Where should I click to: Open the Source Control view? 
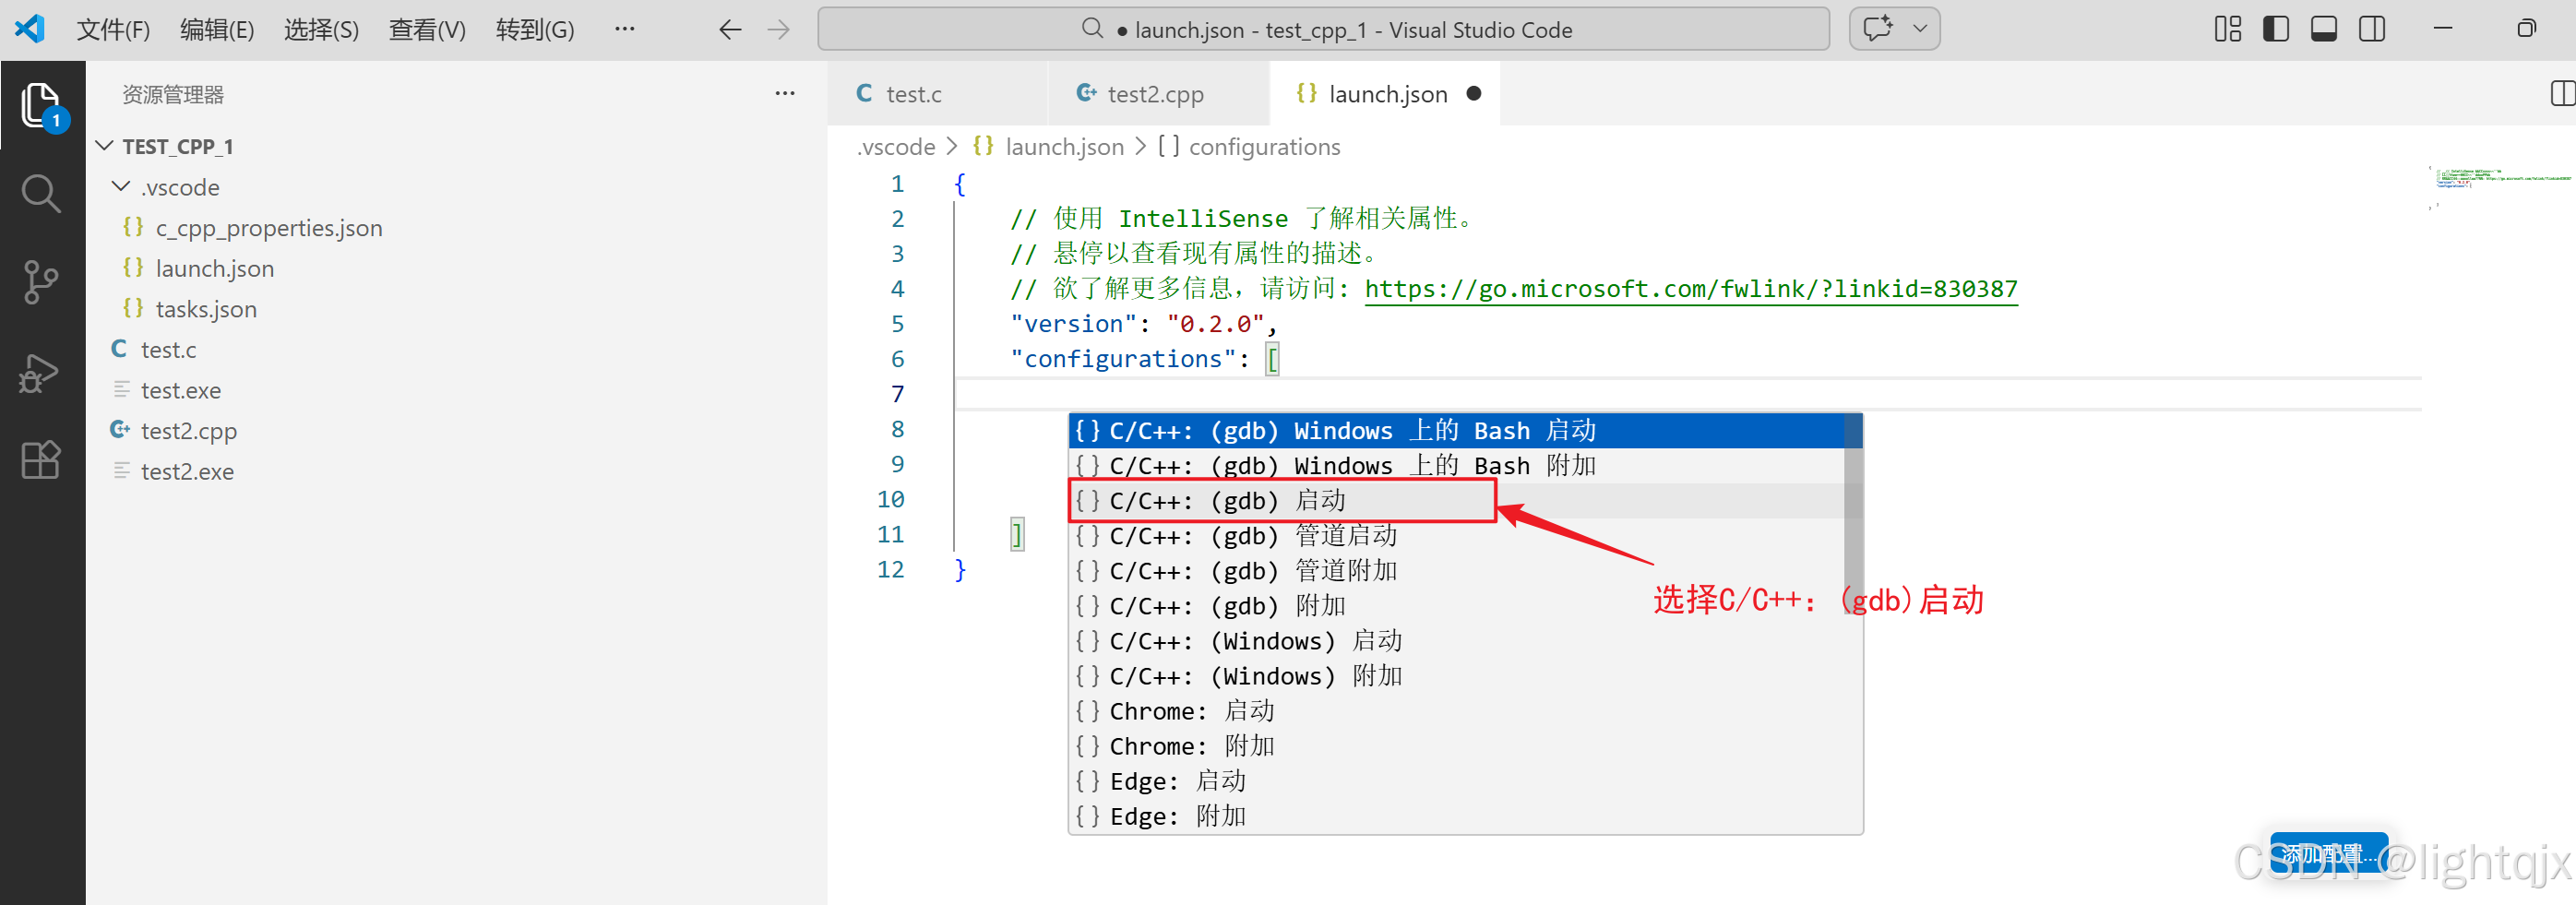tap(41, 283)
